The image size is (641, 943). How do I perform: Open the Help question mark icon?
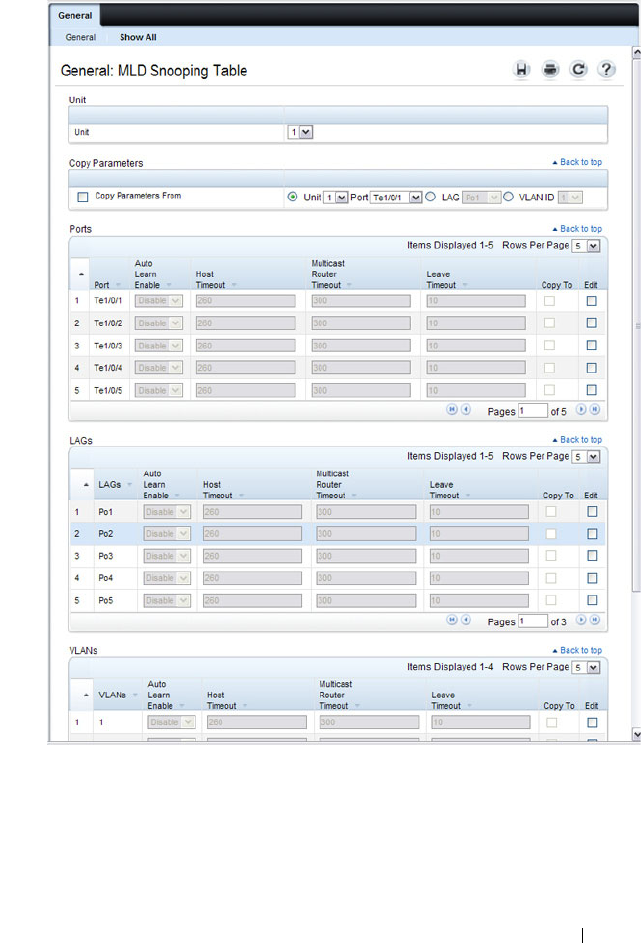pyautogui.click(x=606, y=70)
